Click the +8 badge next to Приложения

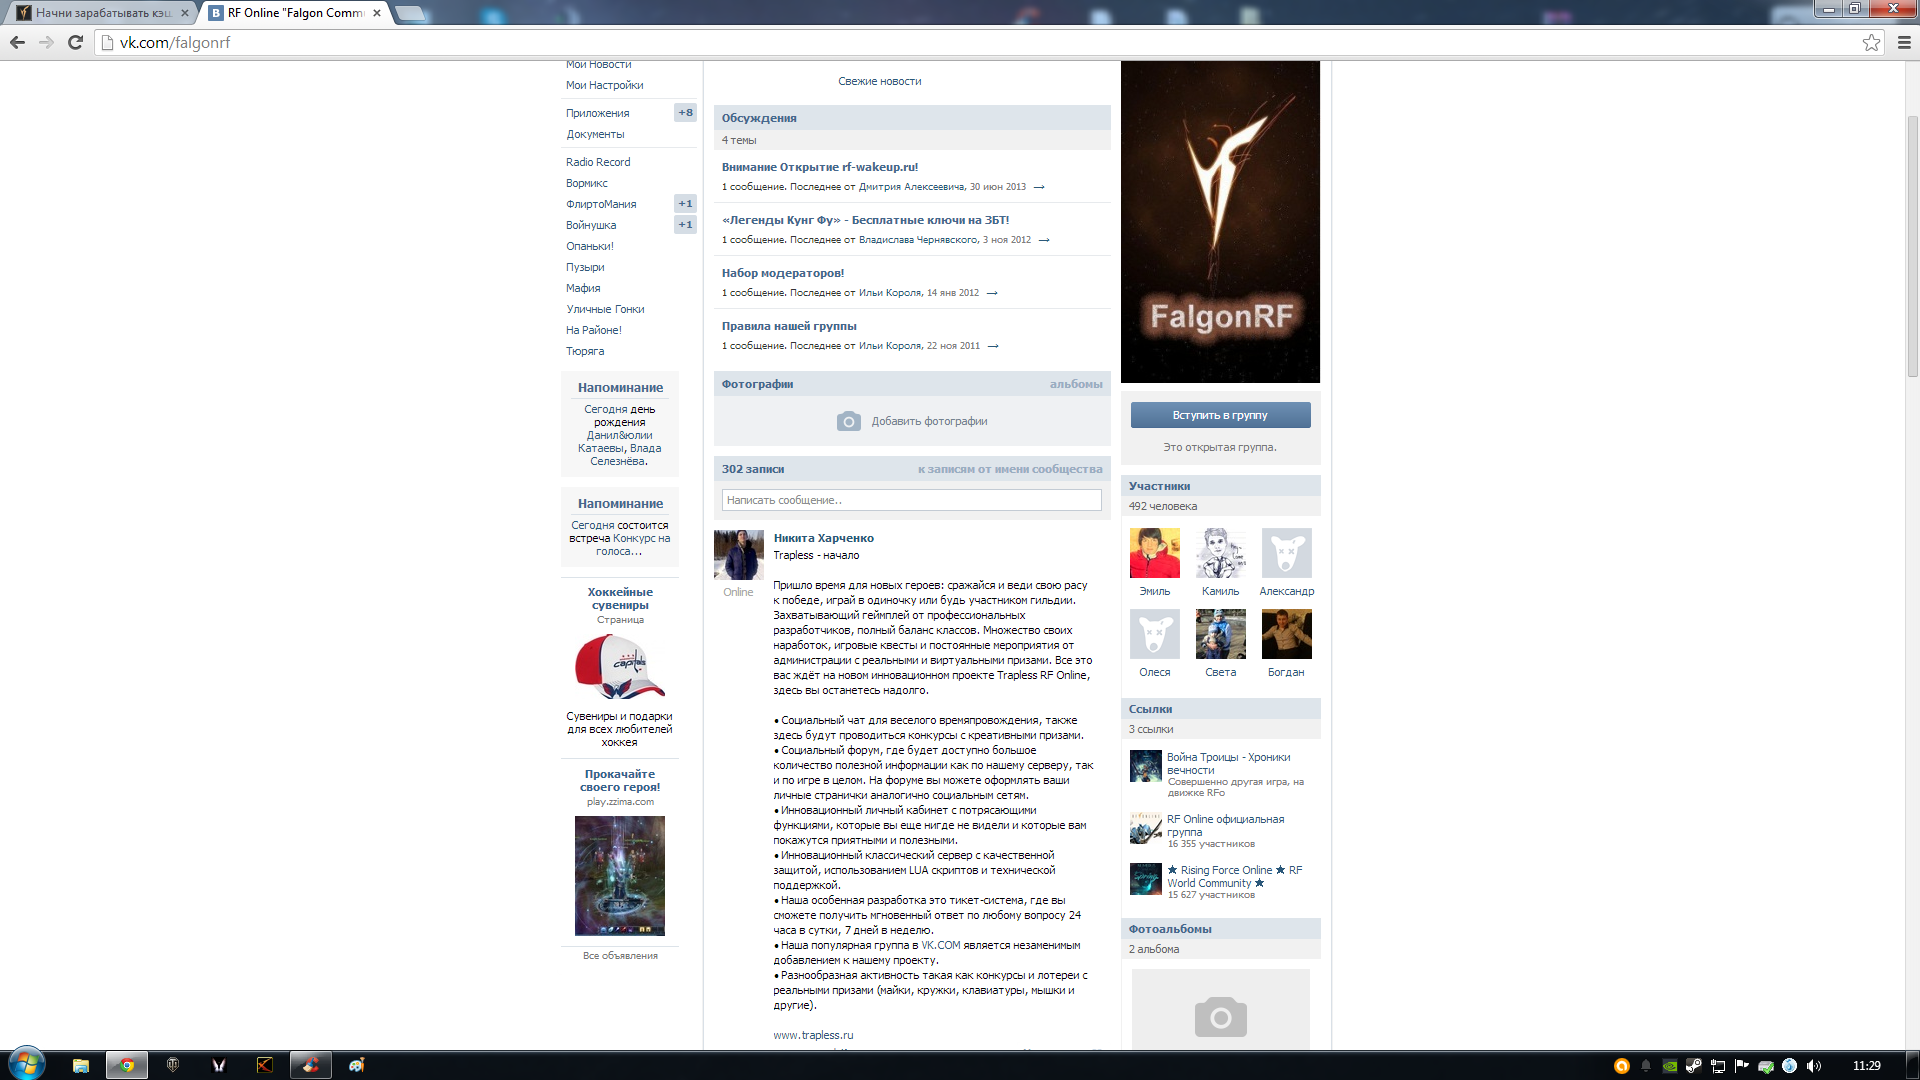685,113
